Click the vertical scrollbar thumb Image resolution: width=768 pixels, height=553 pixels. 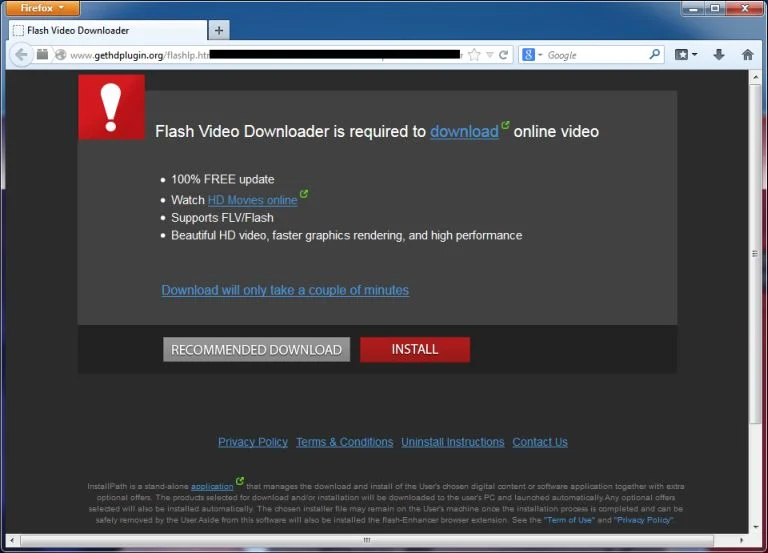pos(755,253)
